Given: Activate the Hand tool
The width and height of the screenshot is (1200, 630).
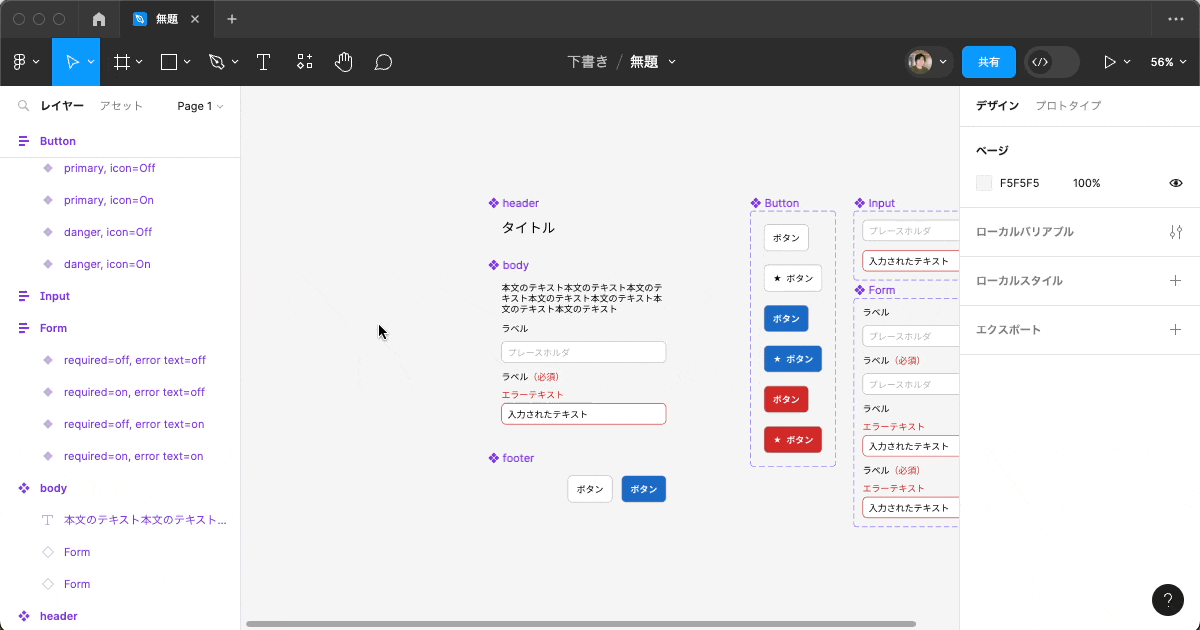Looking at the screenshot, I should pos(344,62).
